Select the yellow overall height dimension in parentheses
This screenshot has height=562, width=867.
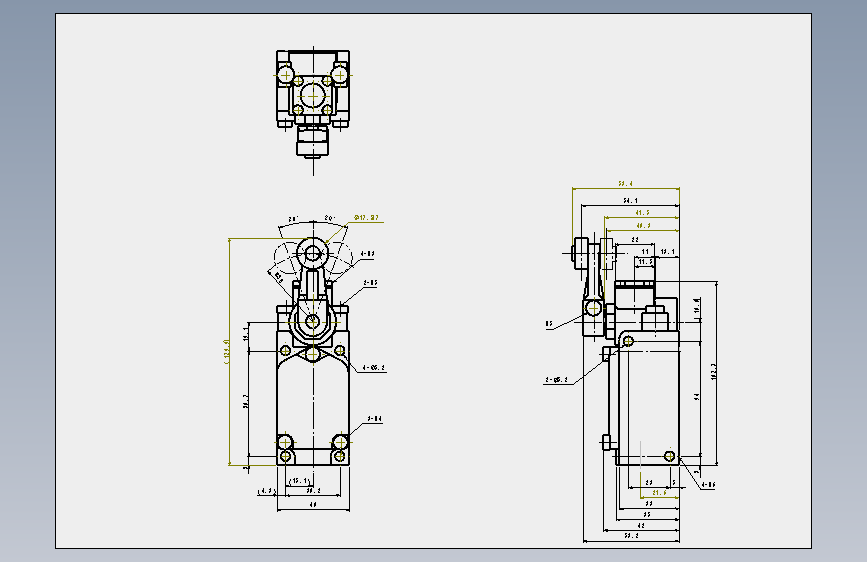(x=226, y=352)
